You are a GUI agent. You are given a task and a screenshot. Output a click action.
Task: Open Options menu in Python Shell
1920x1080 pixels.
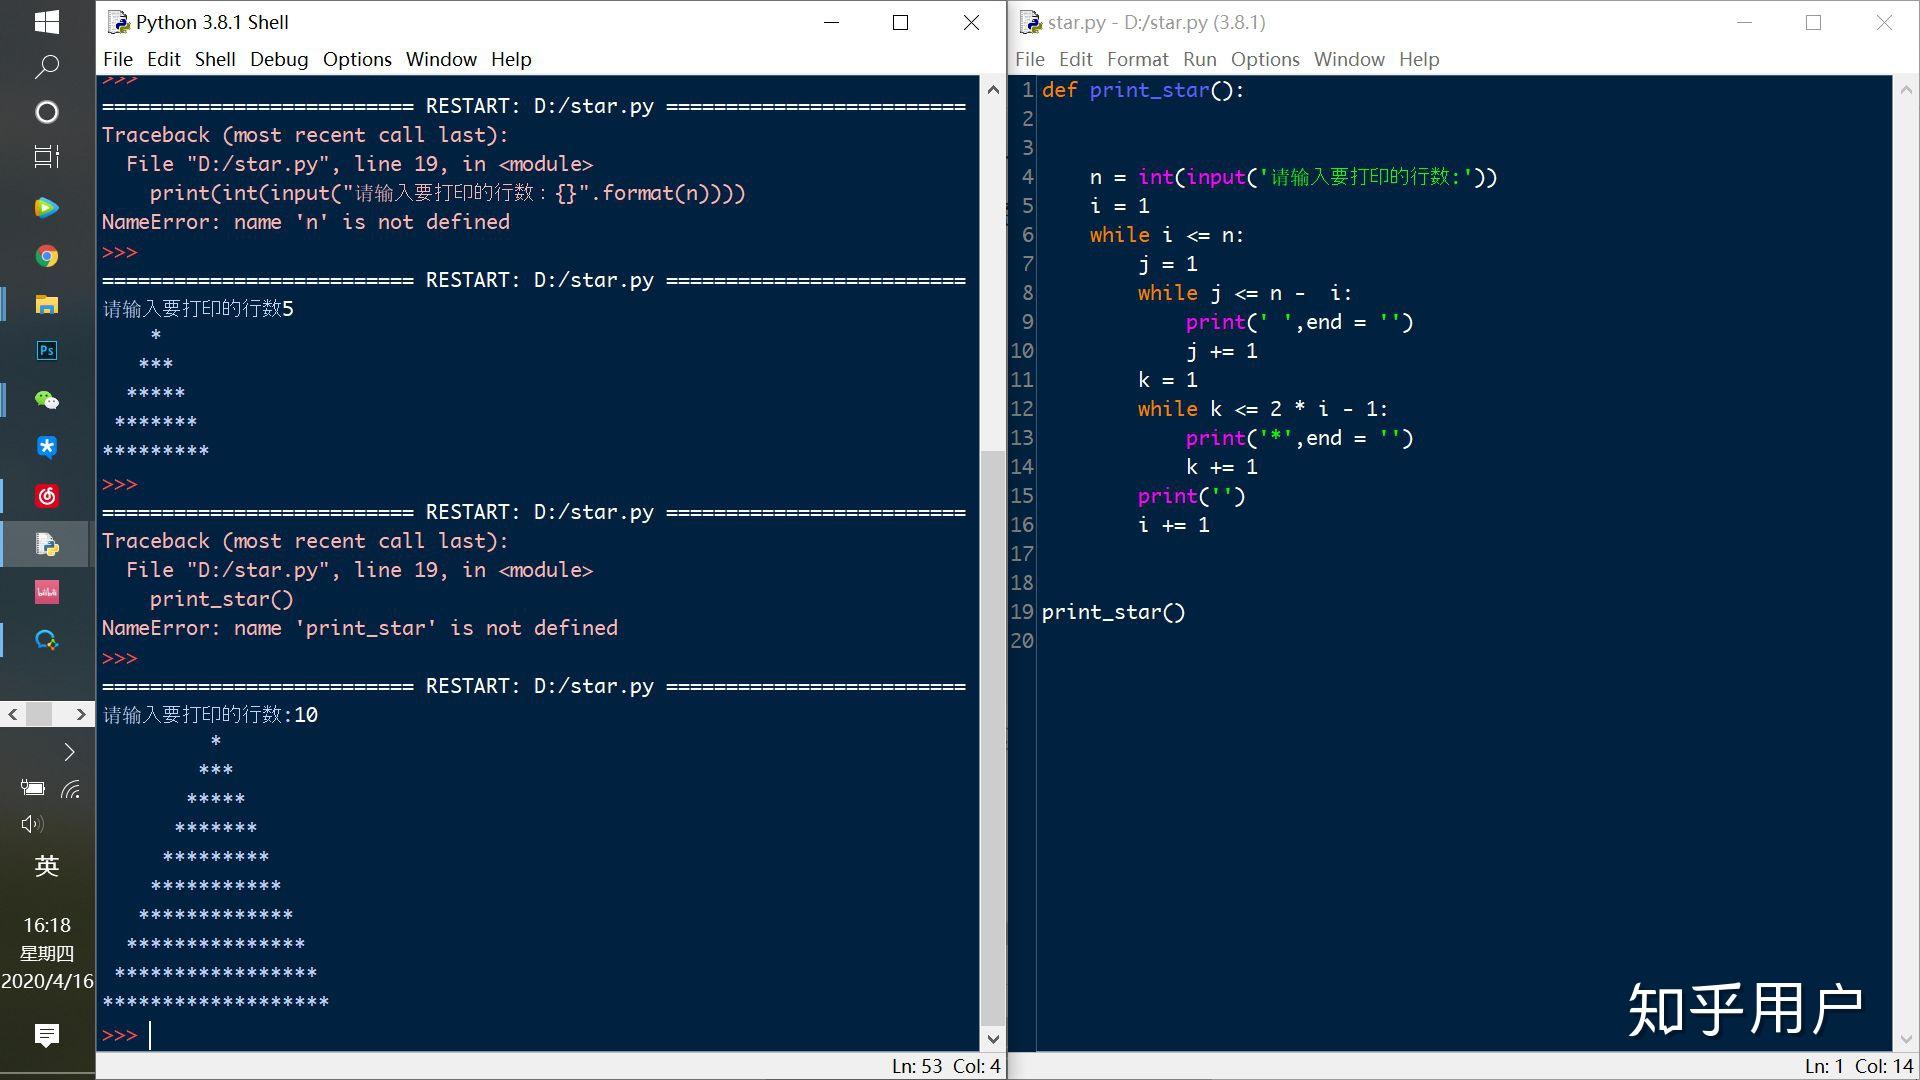(x=357, y=59)
